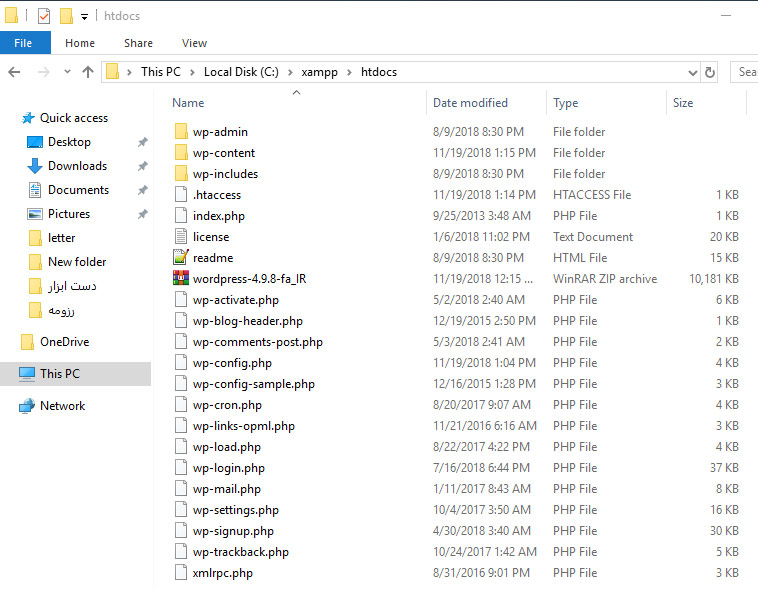Expand chevron after xampp in path
Image resolution: width=758 pixels, height=590 pixels.
350,73
